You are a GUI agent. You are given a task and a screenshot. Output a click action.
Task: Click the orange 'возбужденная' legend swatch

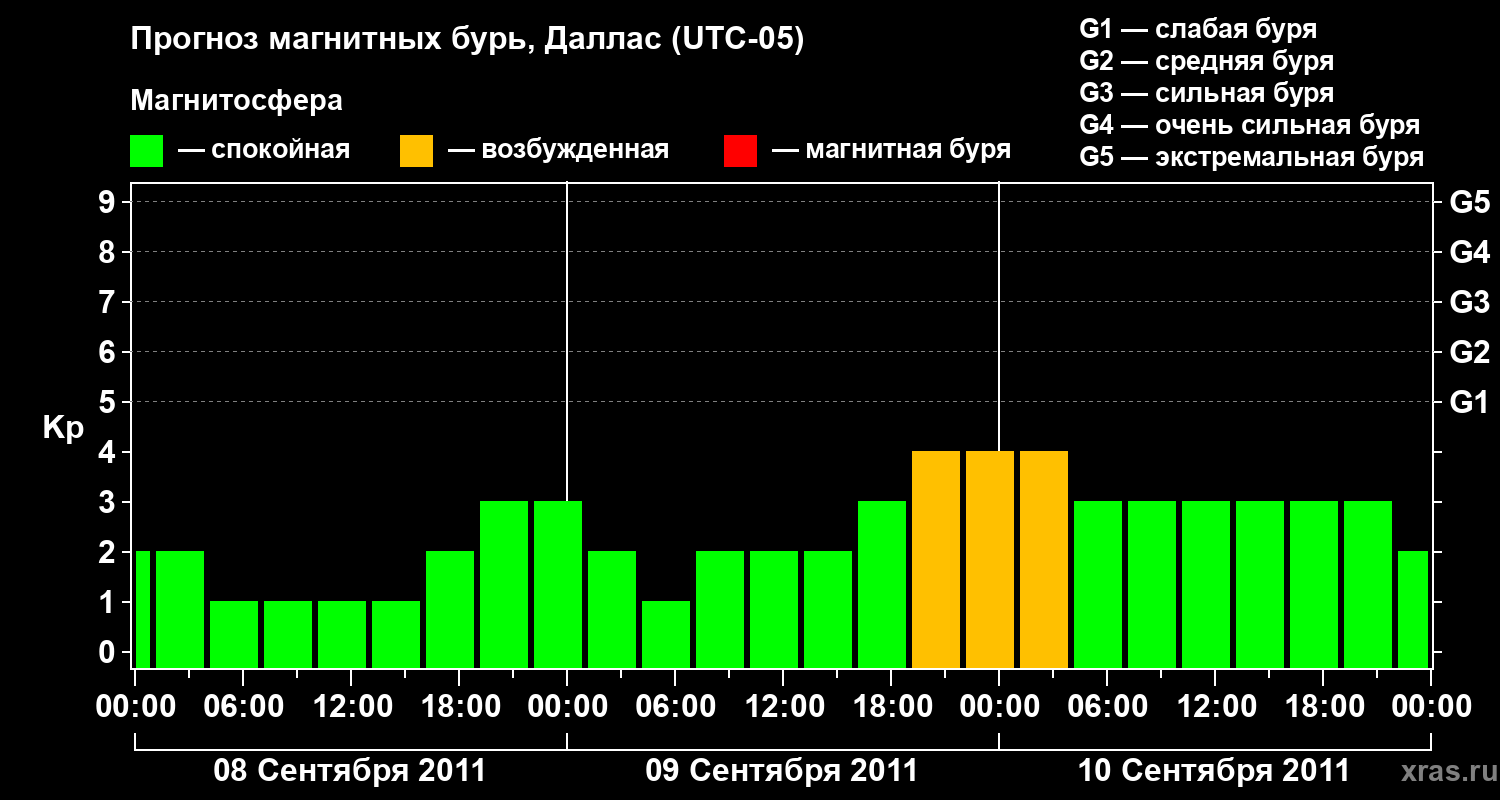point(416,151)
